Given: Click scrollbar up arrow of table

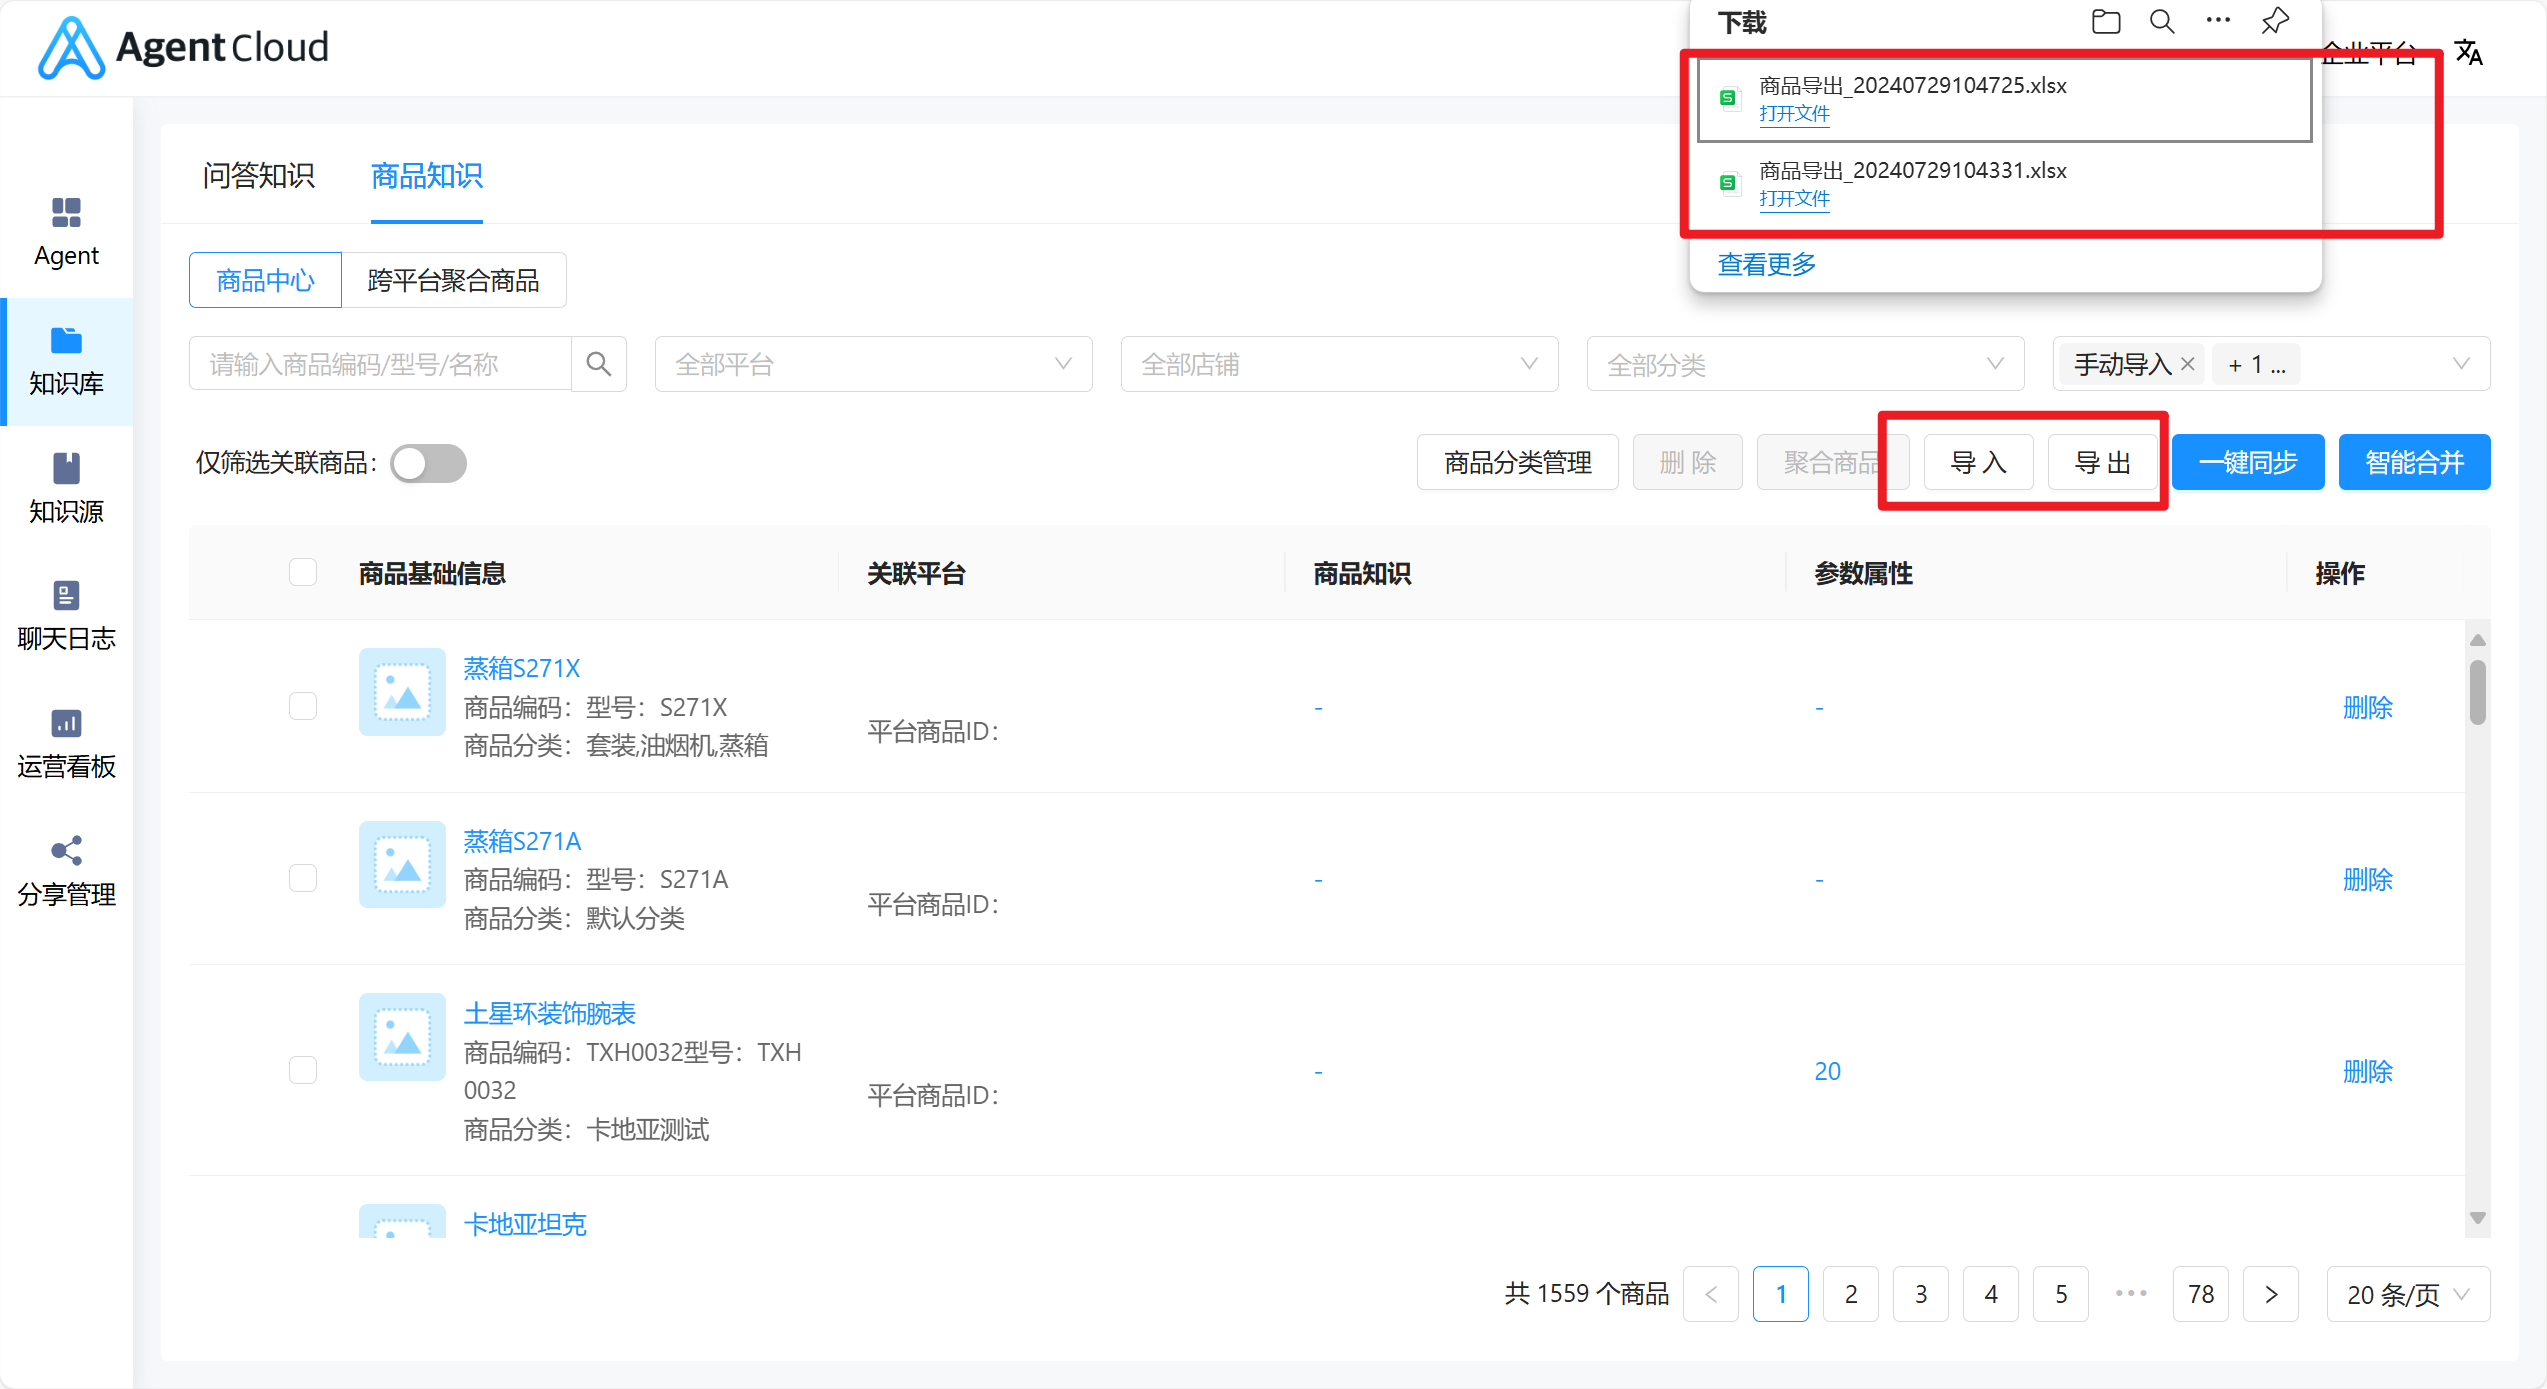Looking at the screenshot, I should point(2477,639).
